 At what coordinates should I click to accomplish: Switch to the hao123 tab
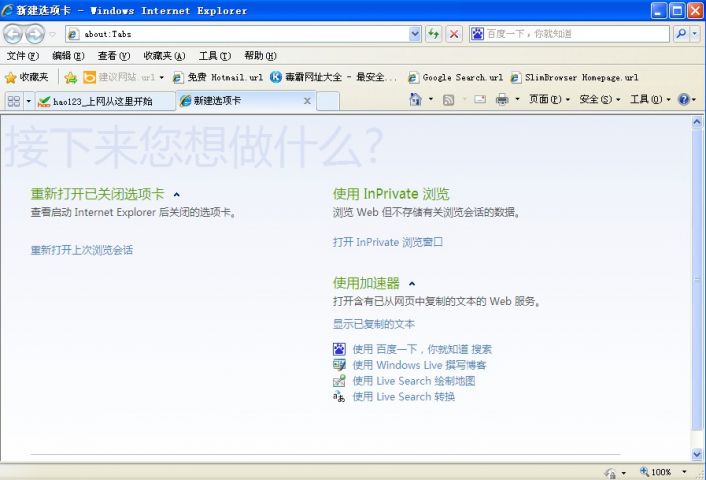click(105, 101)
